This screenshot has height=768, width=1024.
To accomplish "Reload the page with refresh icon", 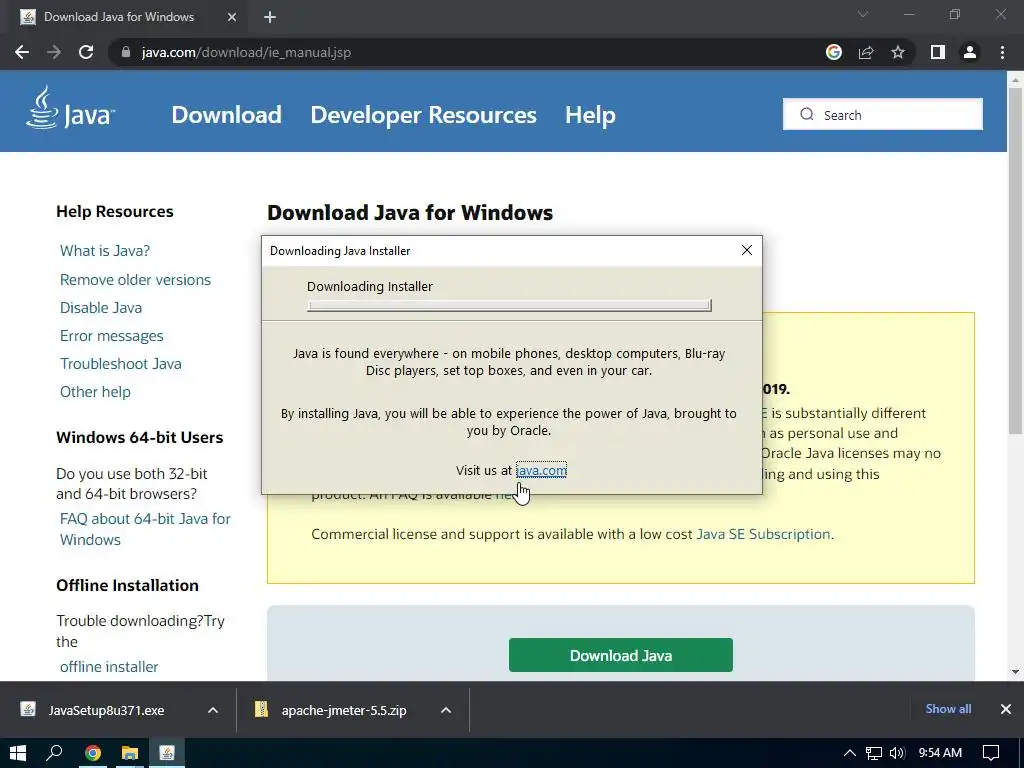I will [x=86, y=52].
